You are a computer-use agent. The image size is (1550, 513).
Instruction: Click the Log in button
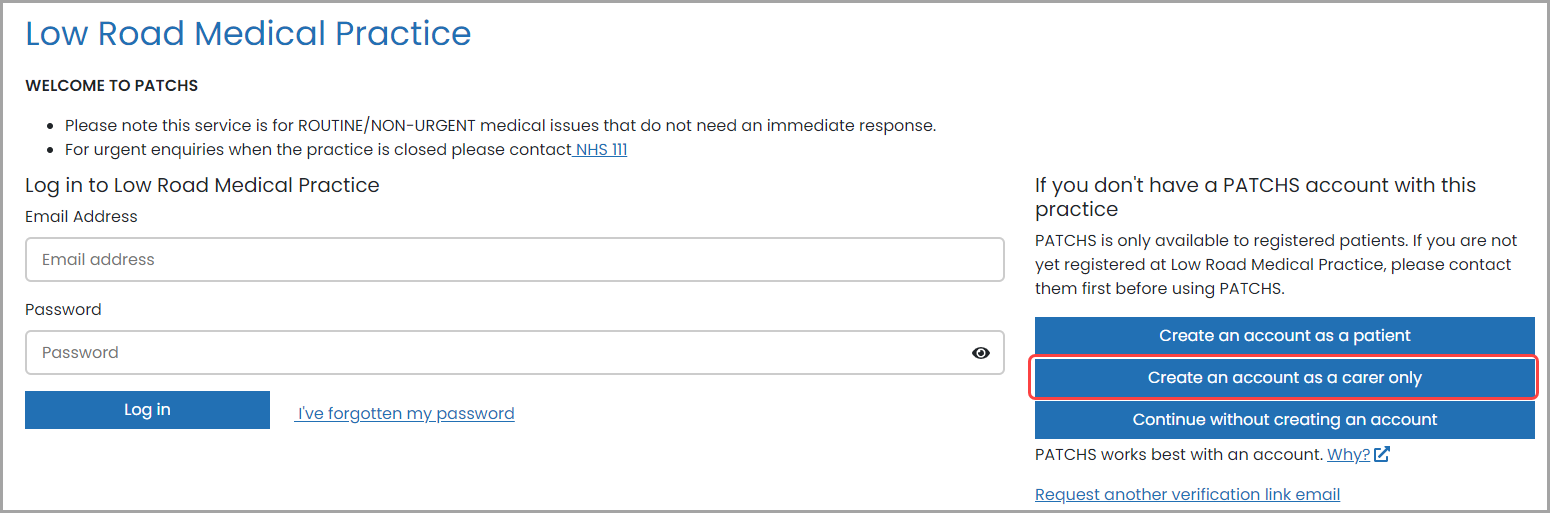147,410
